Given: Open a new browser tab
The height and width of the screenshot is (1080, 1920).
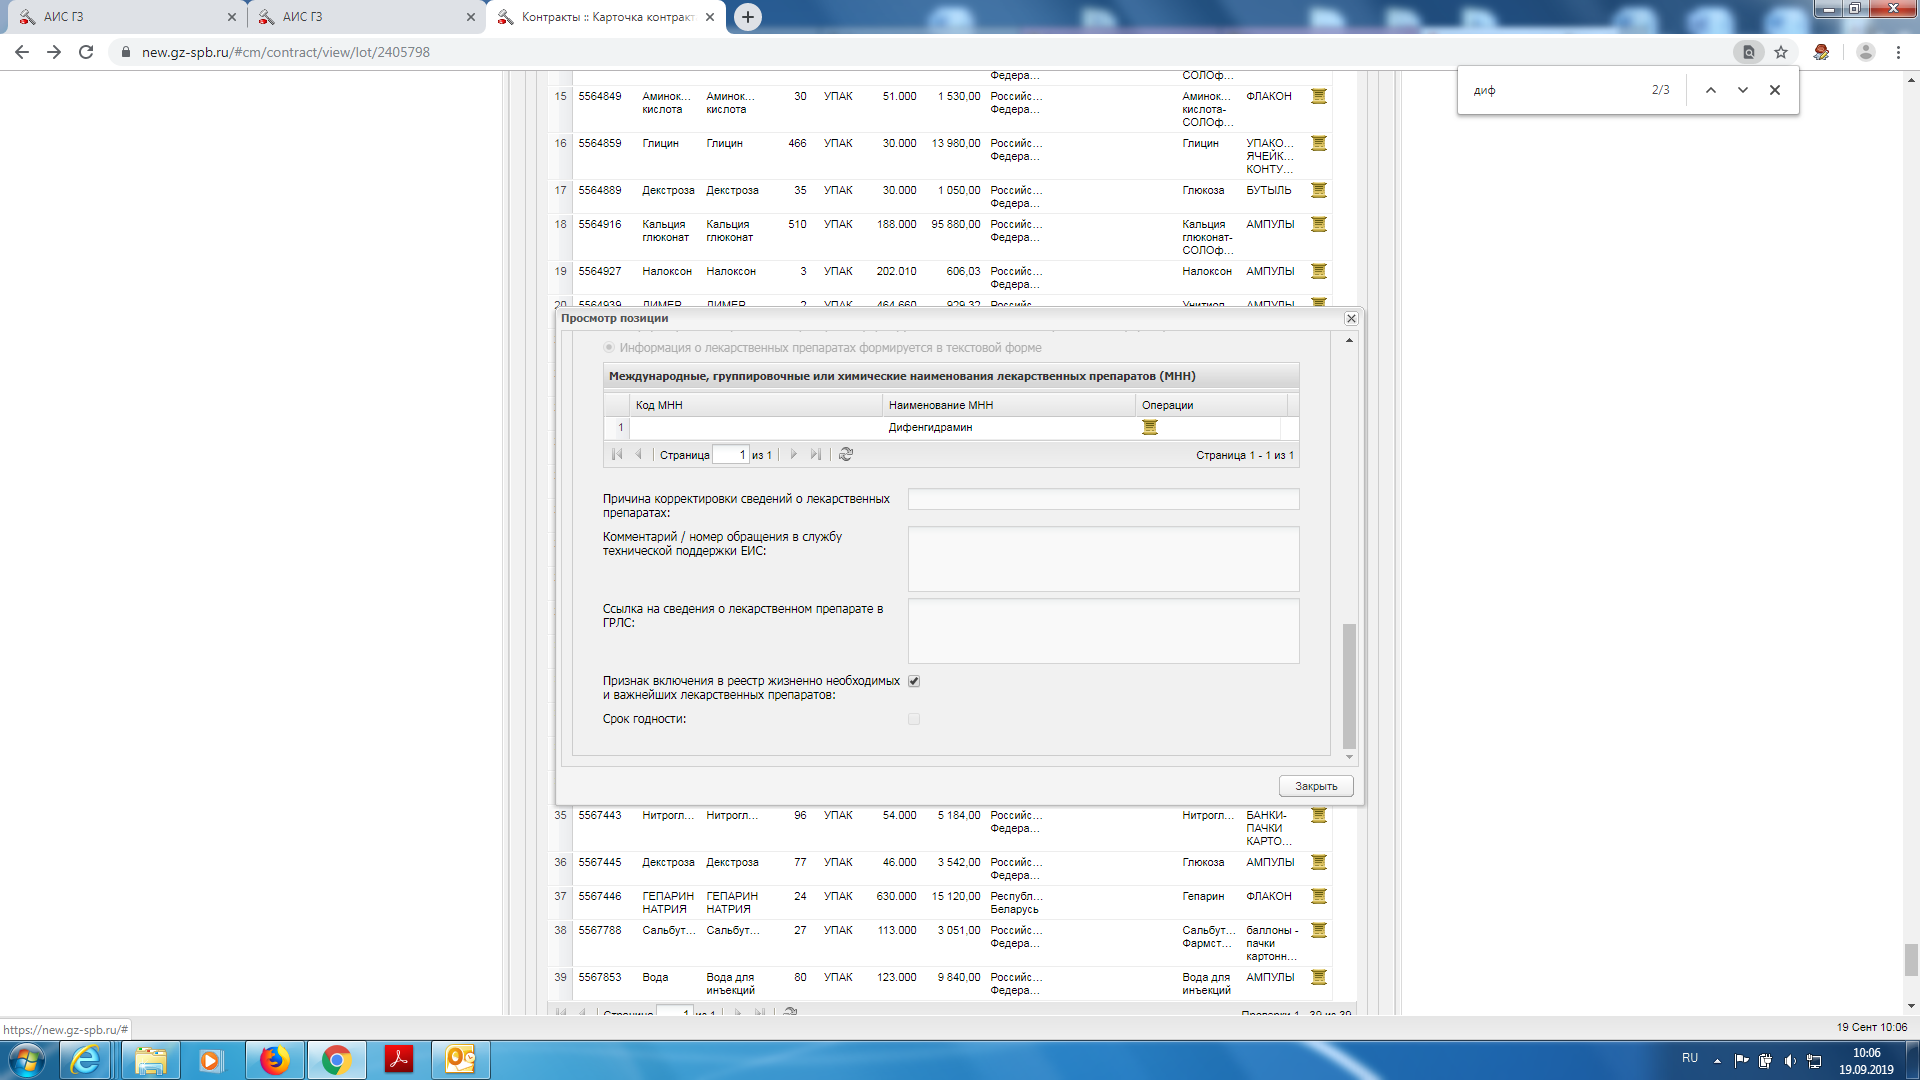Looking at the screenshot, I should pos(747,17).
